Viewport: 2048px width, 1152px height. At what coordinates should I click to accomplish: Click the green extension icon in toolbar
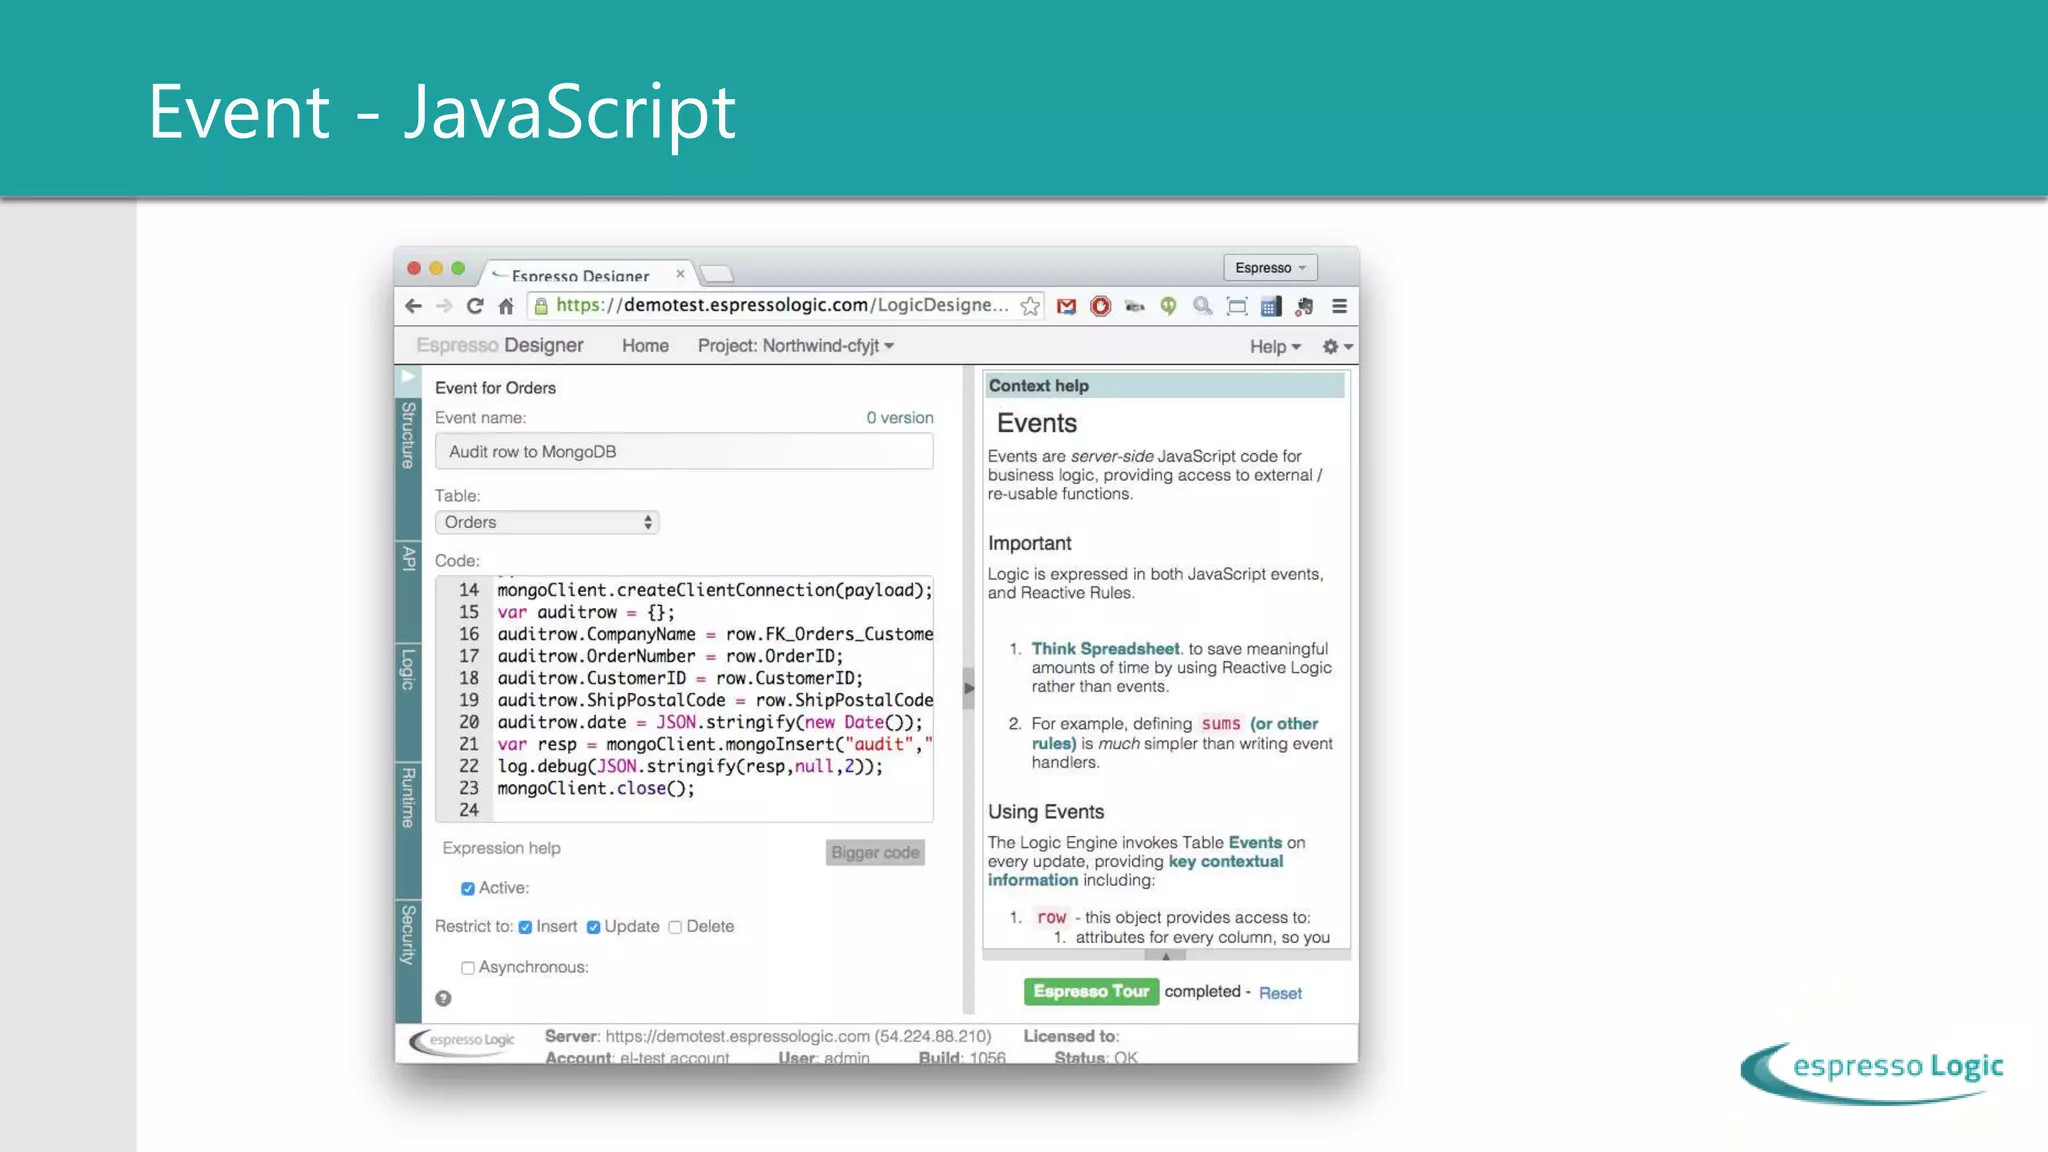coord(1168,306)
